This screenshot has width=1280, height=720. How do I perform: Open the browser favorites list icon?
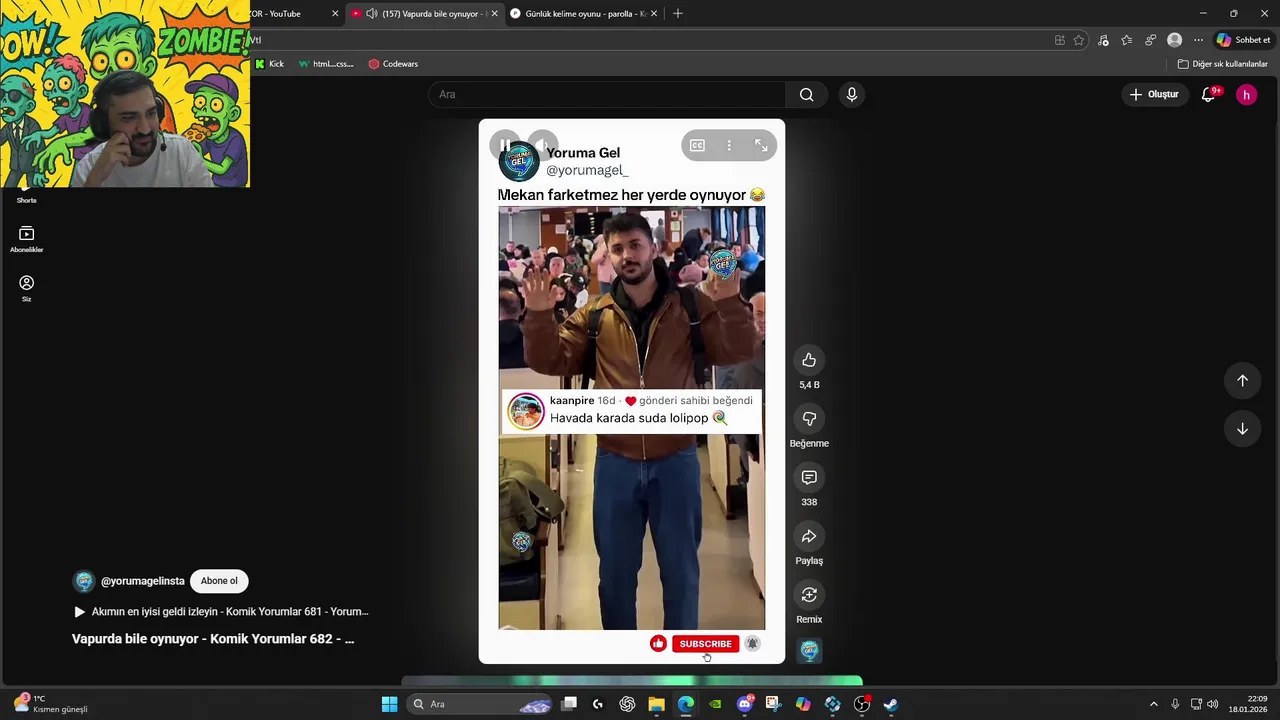[x=1127, y=40]
